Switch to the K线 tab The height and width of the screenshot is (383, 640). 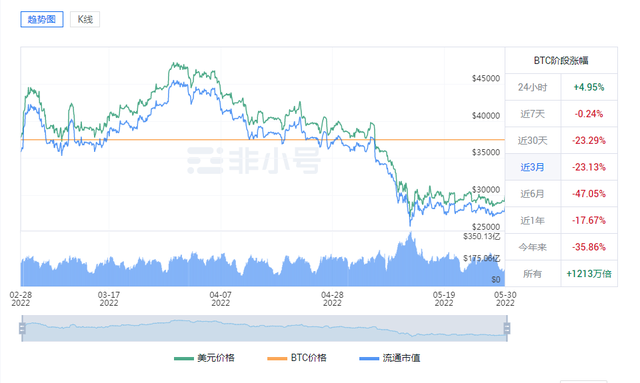point(85,19)
